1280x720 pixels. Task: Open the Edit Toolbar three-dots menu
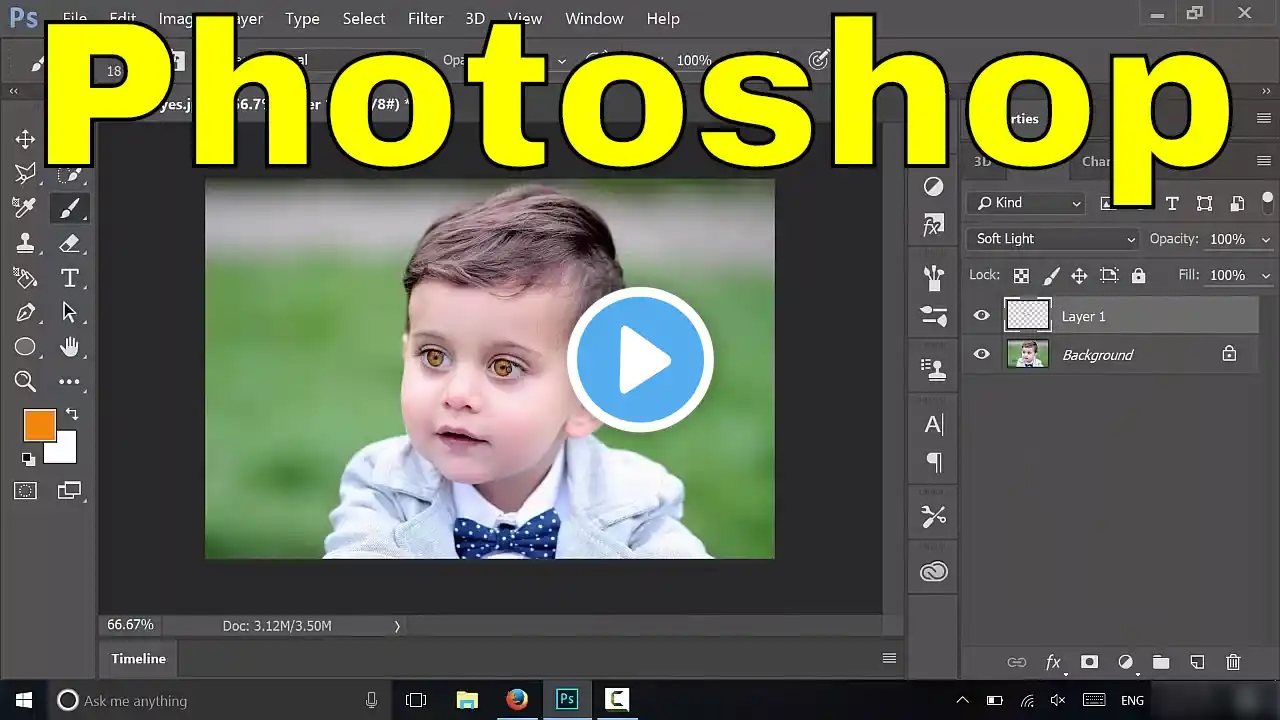coord(69,381)
